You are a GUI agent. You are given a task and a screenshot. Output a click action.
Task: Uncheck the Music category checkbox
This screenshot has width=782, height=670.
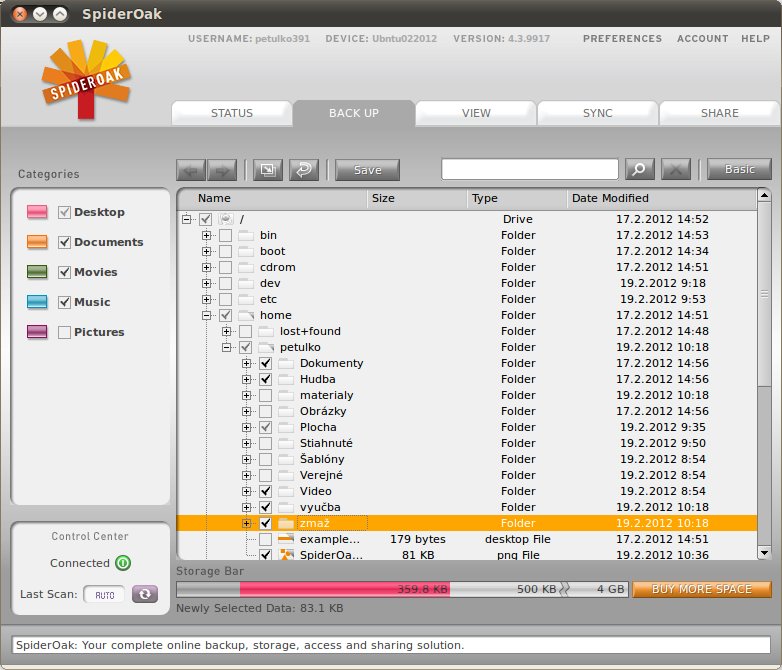[x=64, y=302]
